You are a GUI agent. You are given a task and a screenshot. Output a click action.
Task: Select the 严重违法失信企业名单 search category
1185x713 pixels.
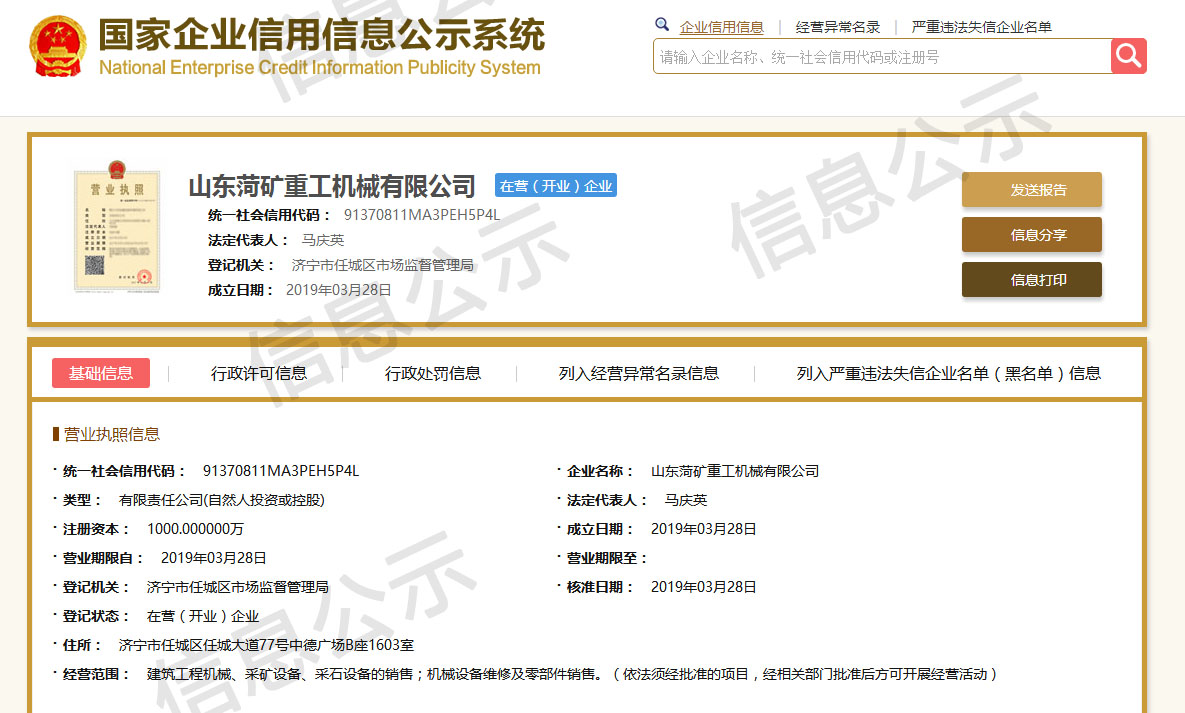(x=981, y=27)
